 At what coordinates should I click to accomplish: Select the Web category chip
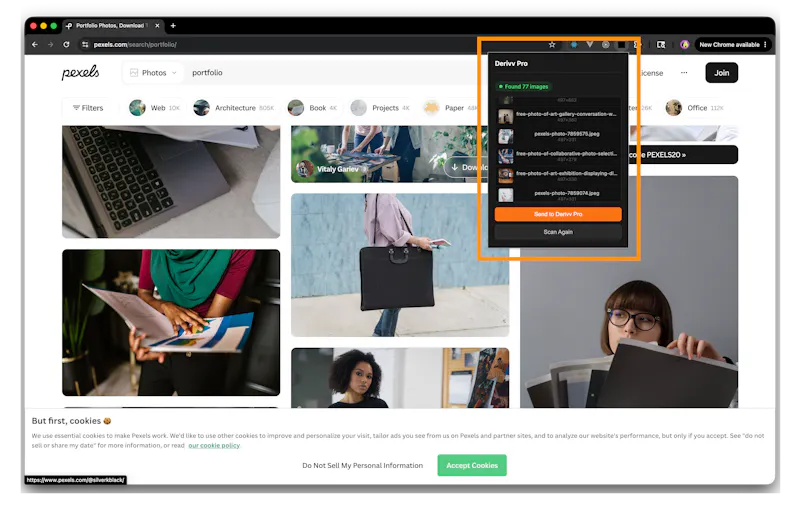(x=155, y=108)
